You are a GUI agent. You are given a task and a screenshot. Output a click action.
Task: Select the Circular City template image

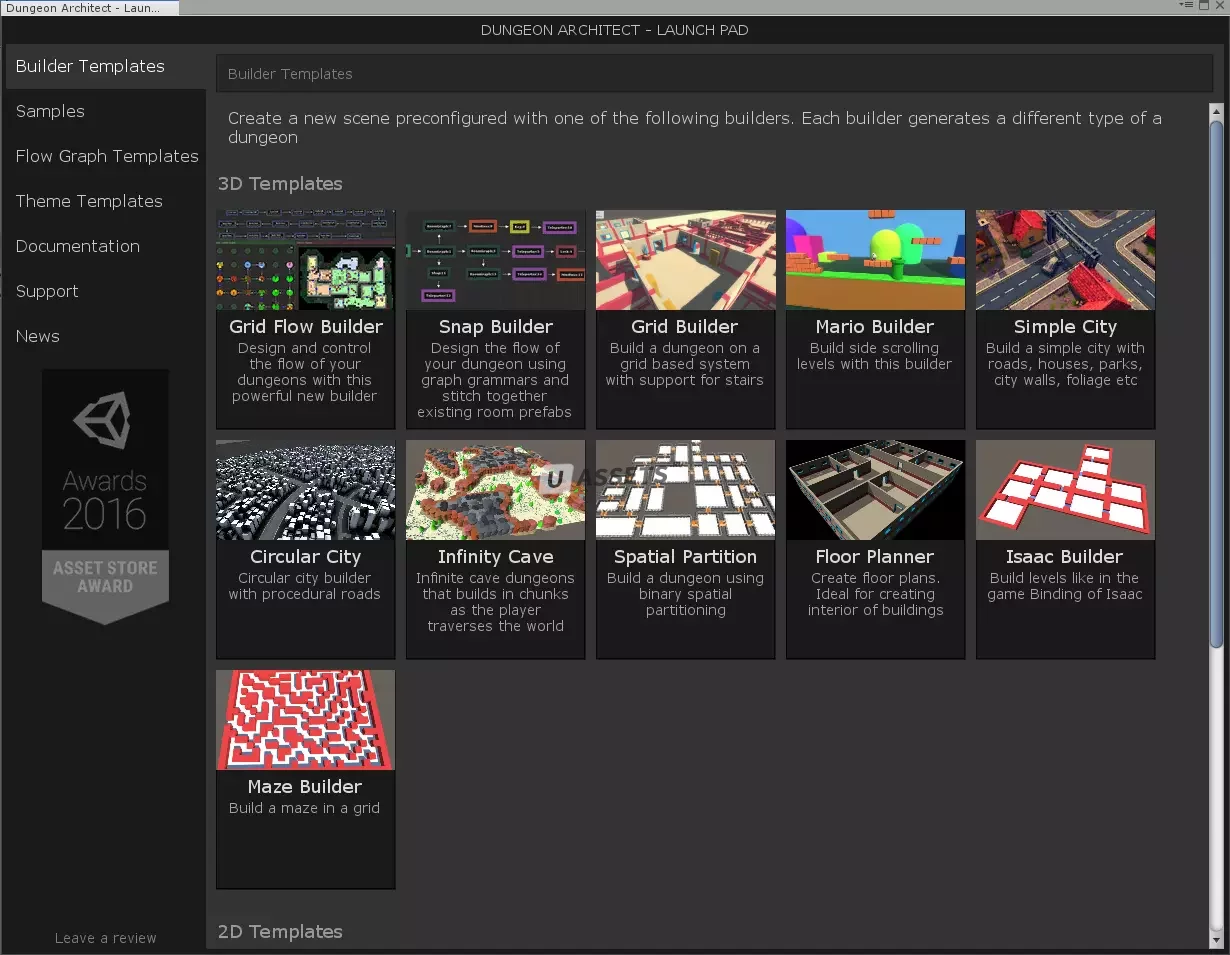pyautogui.click(x=306, y=490)
